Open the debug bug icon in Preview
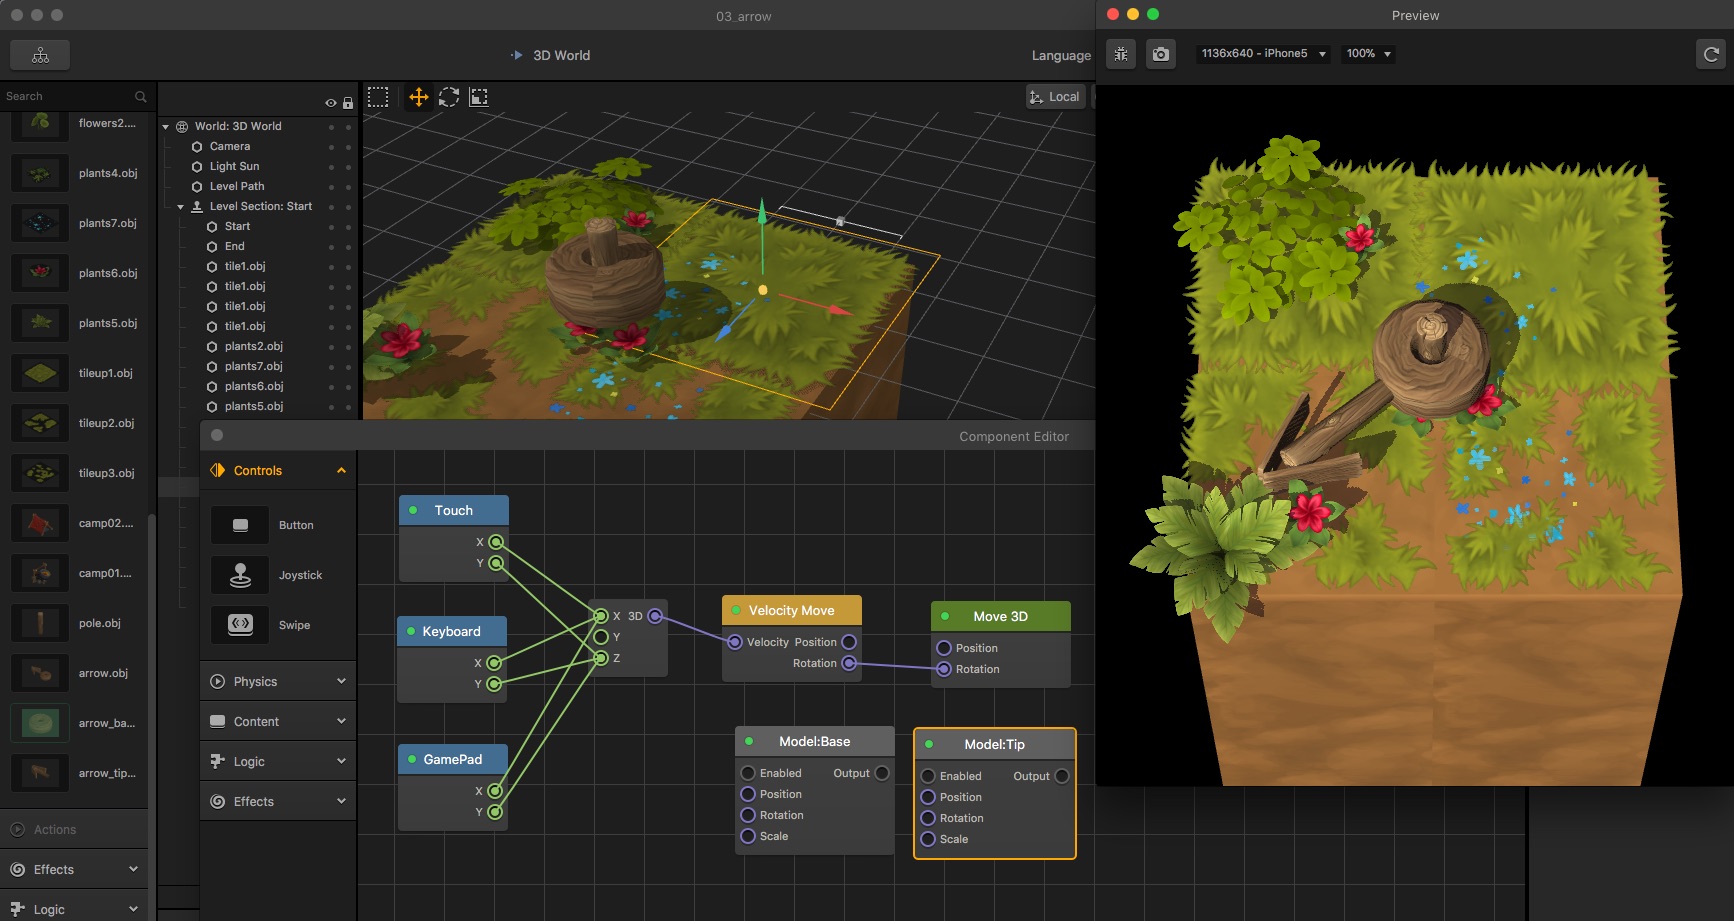 (1120, 54)
